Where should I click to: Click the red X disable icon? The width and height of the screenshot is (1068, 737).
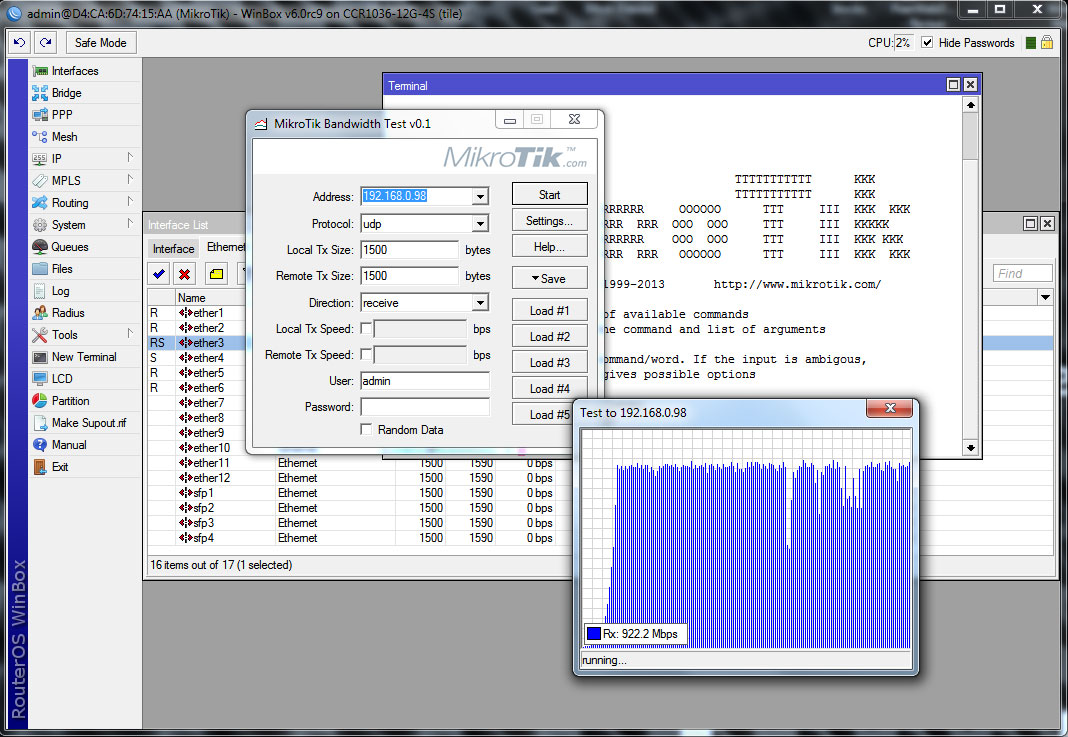[x=185, y=273]
